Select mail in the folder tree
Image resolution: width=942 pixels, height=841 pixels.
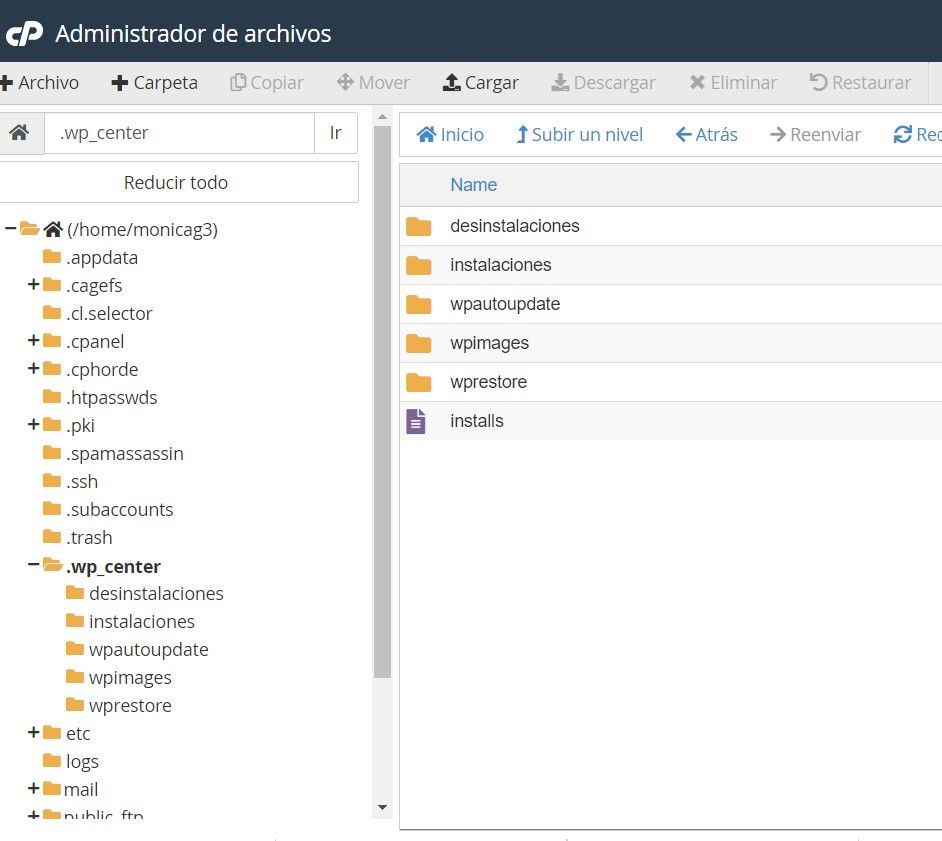[81, 789]
